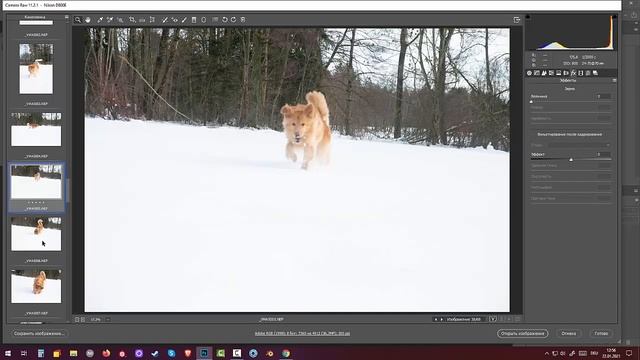
Task: Go to next image arrow
Action: tap(442, 320)
